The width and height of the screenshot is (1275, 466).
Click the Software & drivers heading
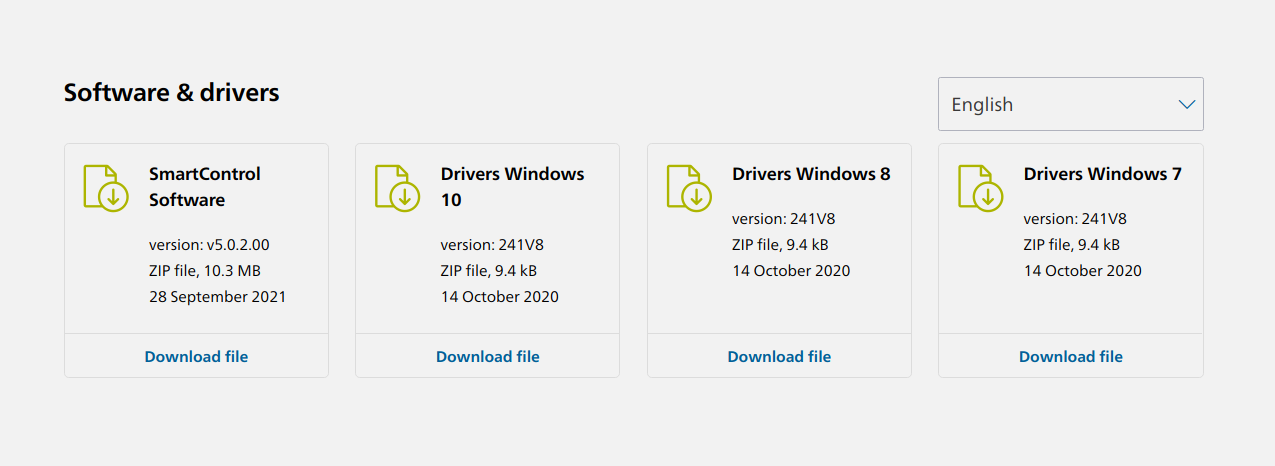172,92
